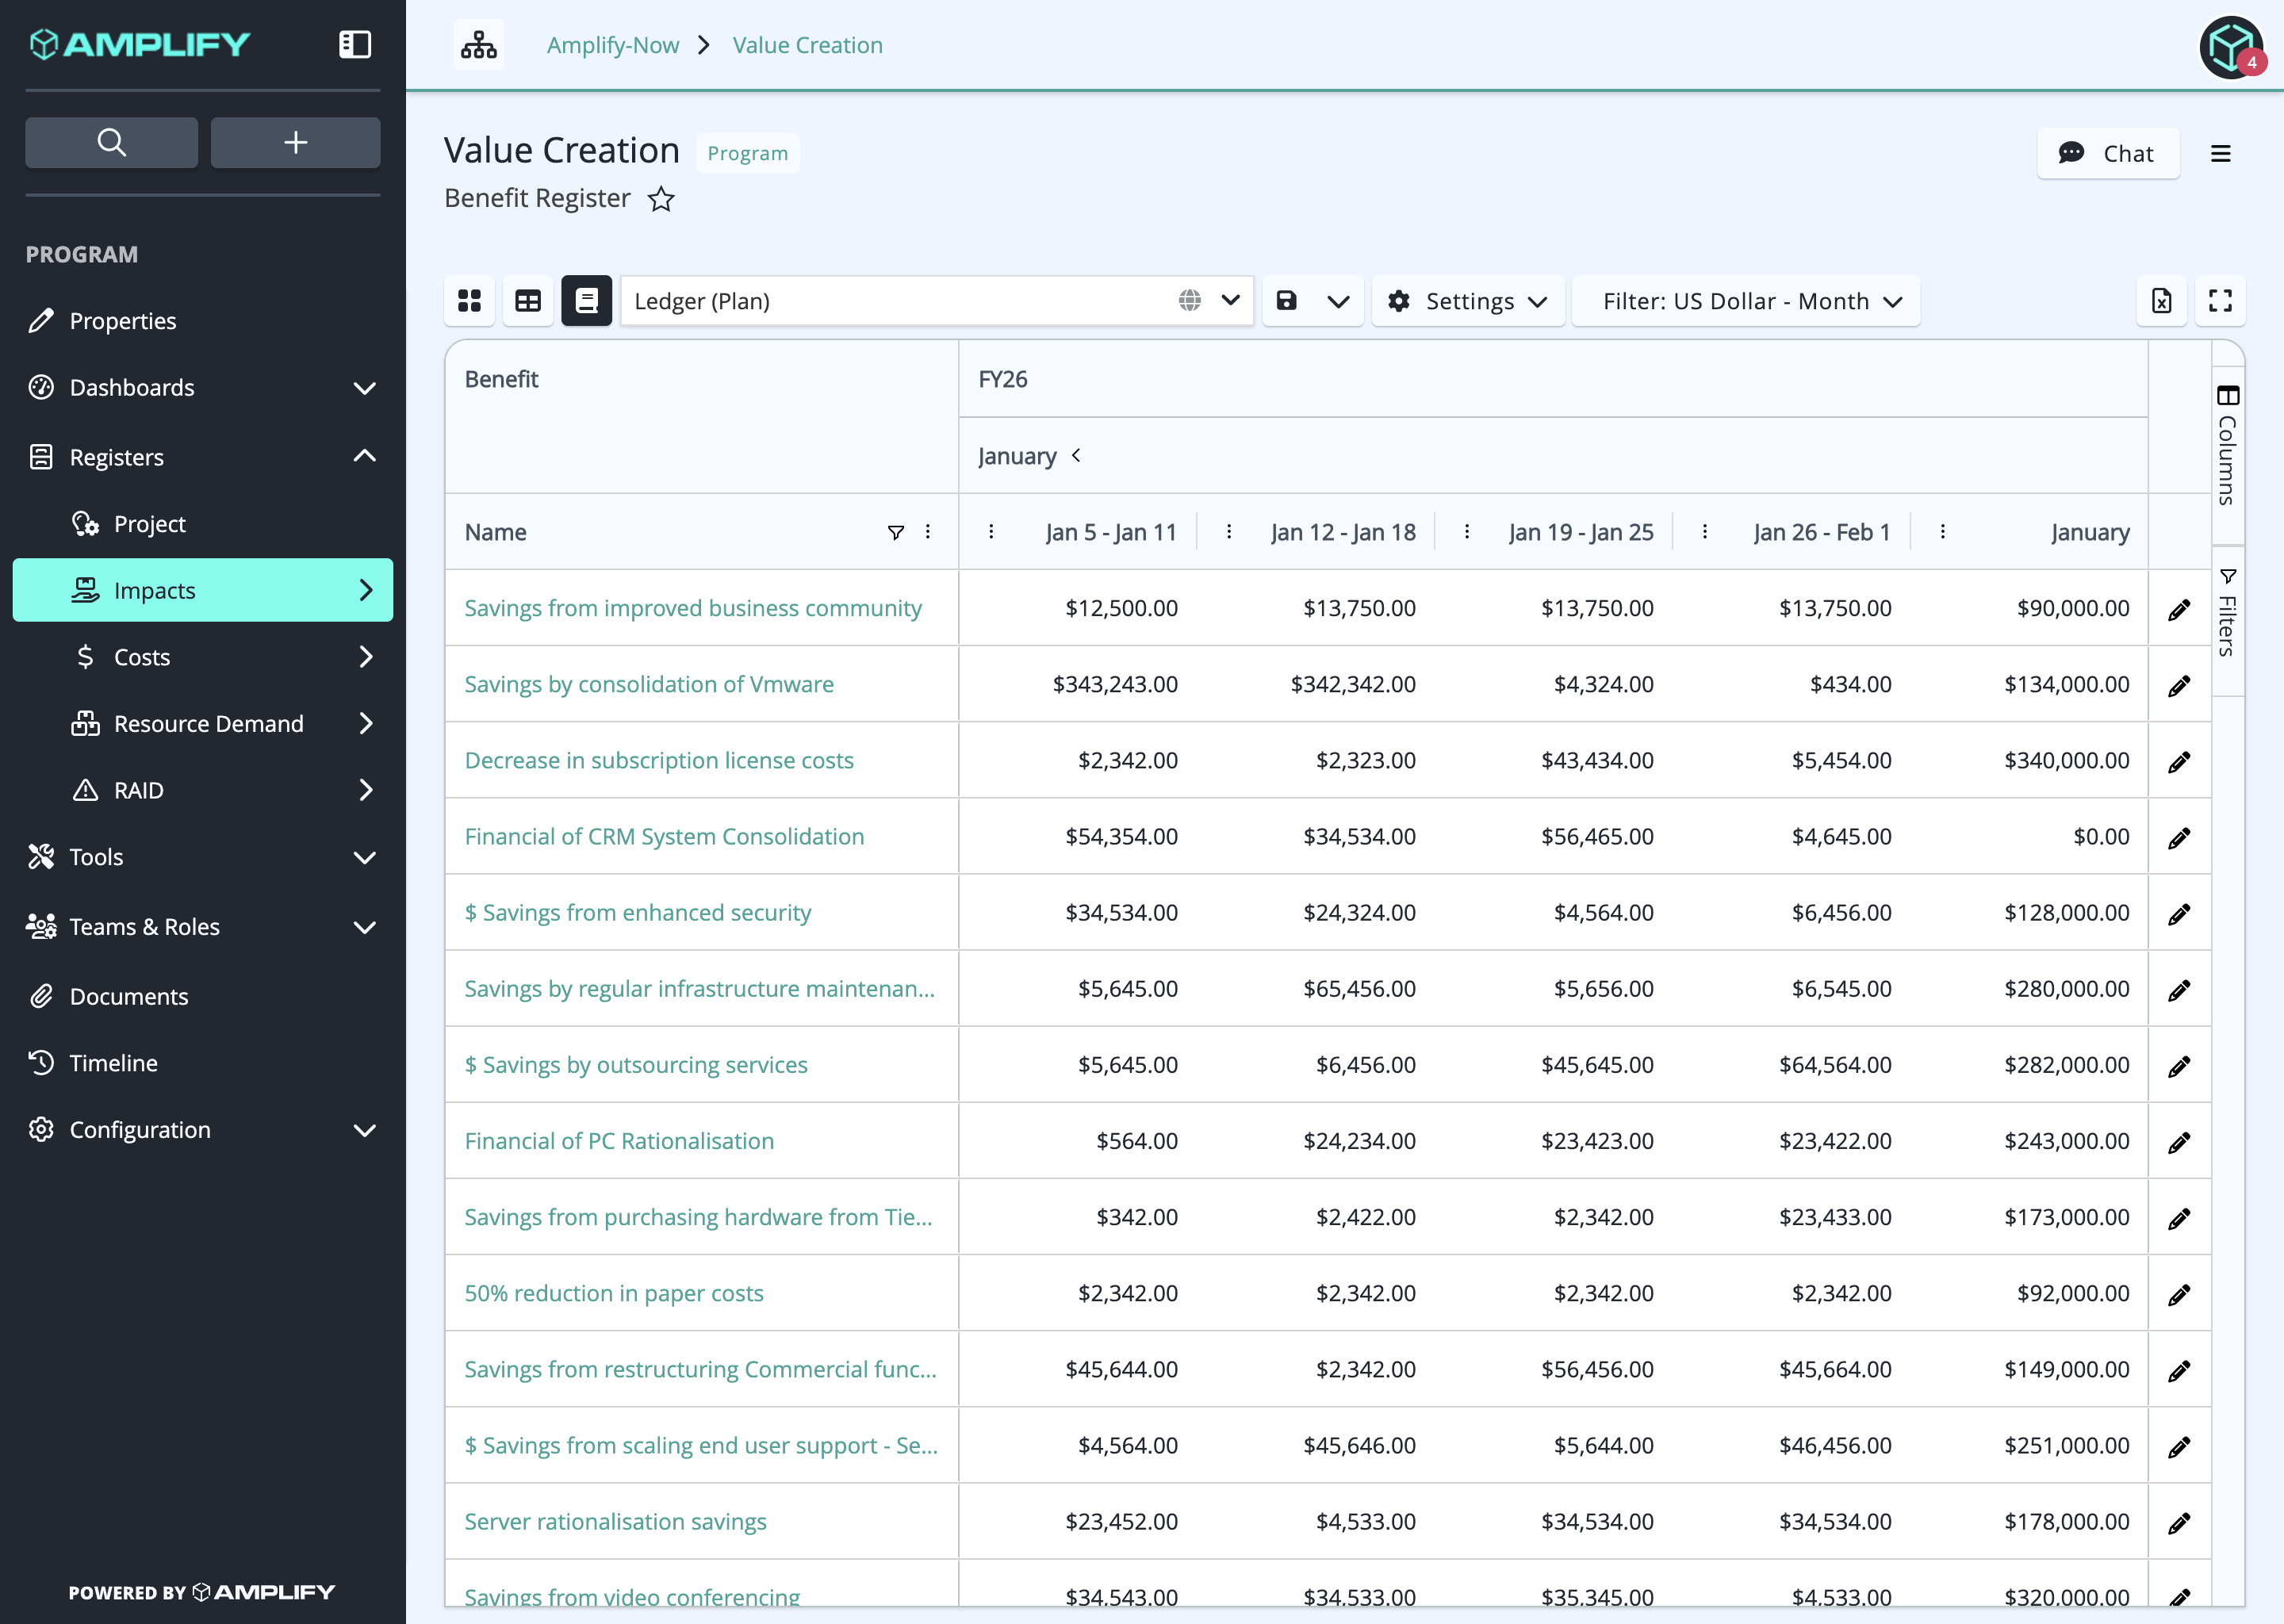The image size is (2284, 1624).
Task: Open the vertical Columns side tab
Action: [x=2227, y=444]
